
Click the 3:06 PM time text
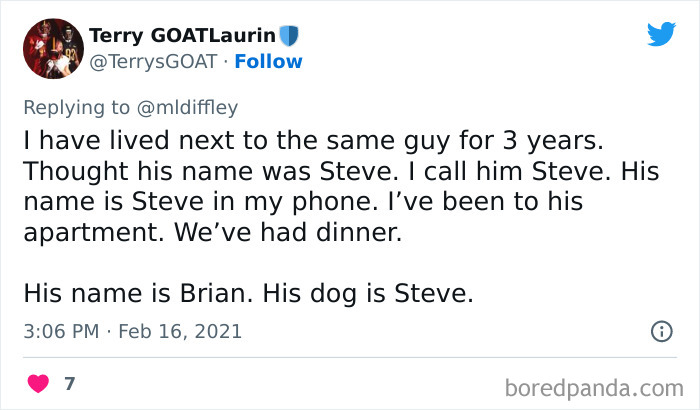point(62,330)
